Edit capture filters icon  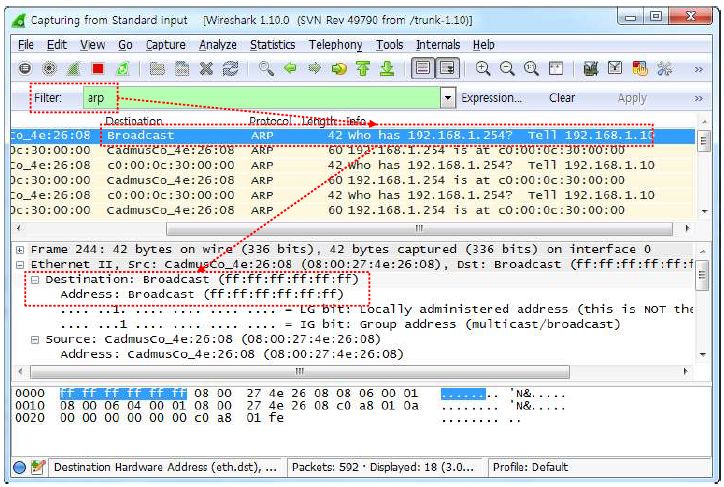pyautogui.click(x=591, y=69)
